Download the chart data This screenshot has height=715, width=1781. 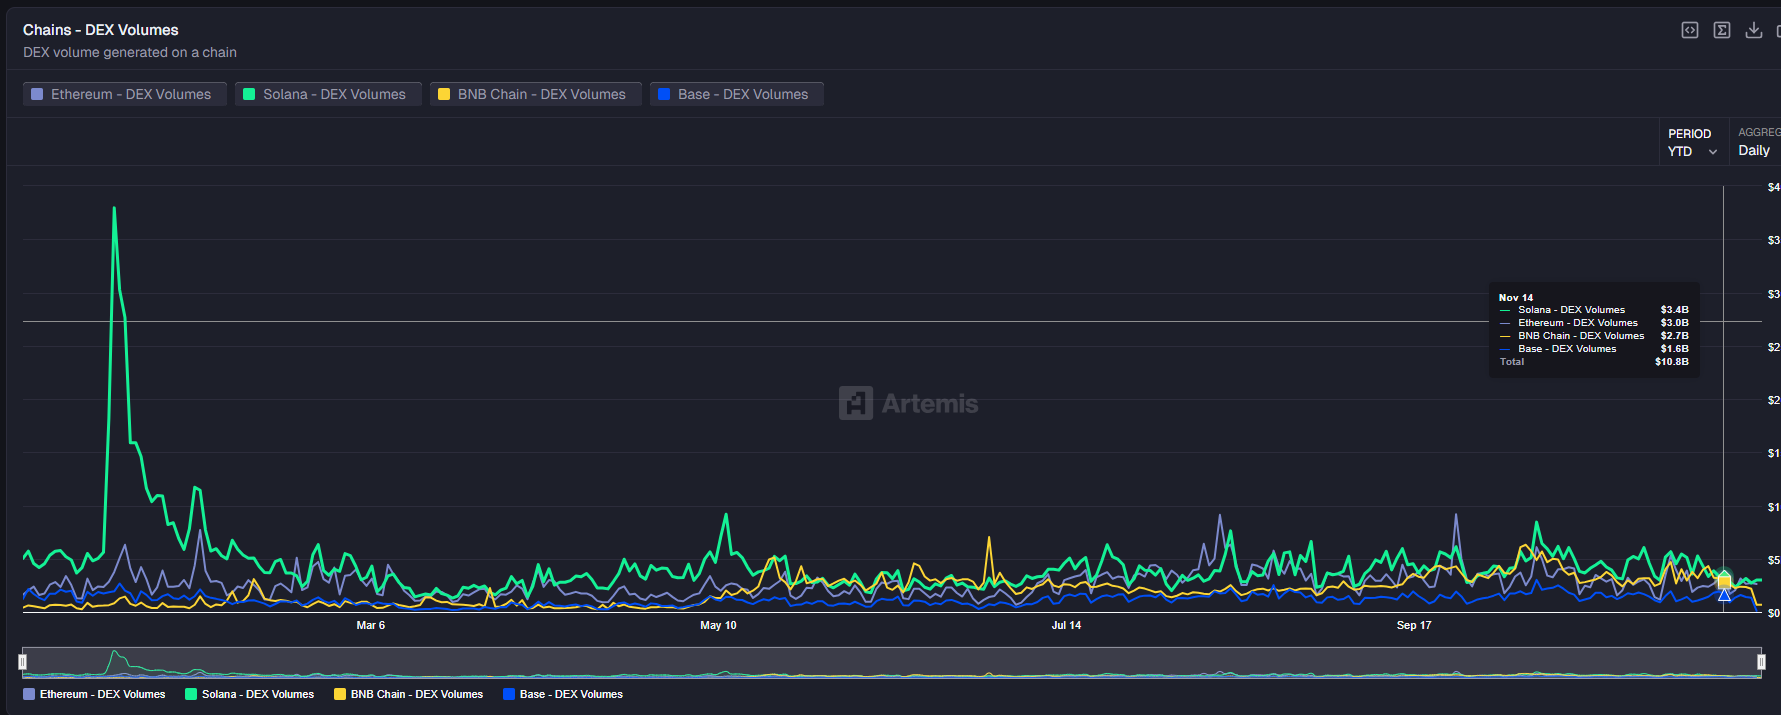point(1754,30)
